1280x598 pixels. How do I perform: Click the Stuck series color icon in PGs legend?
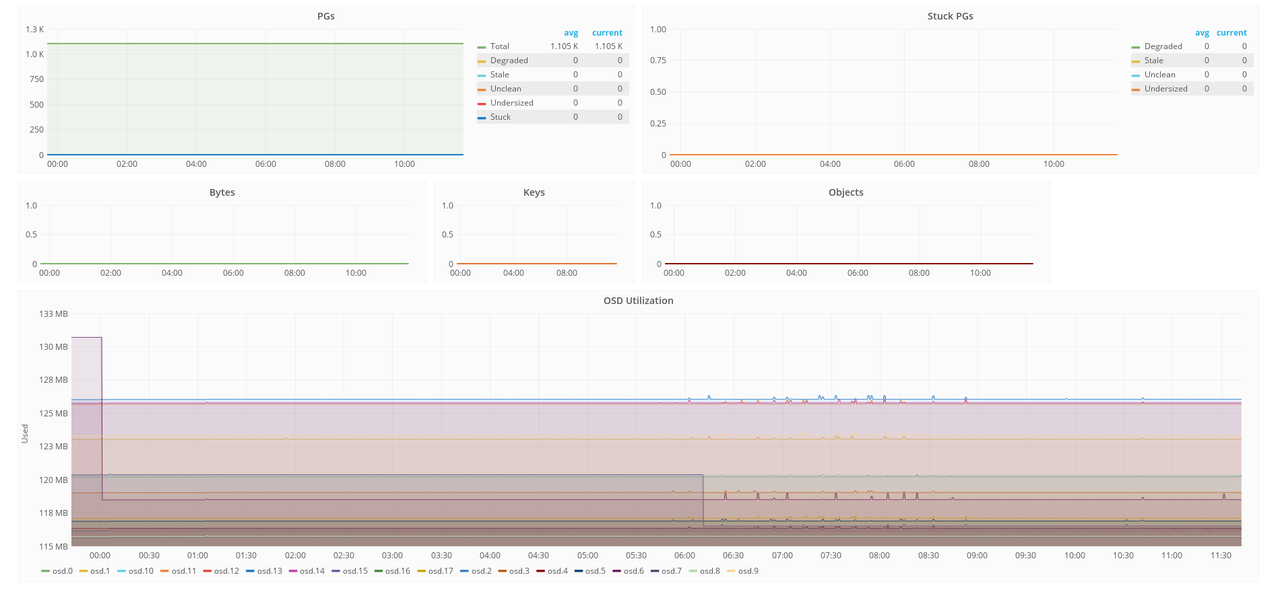coord(482,117)
